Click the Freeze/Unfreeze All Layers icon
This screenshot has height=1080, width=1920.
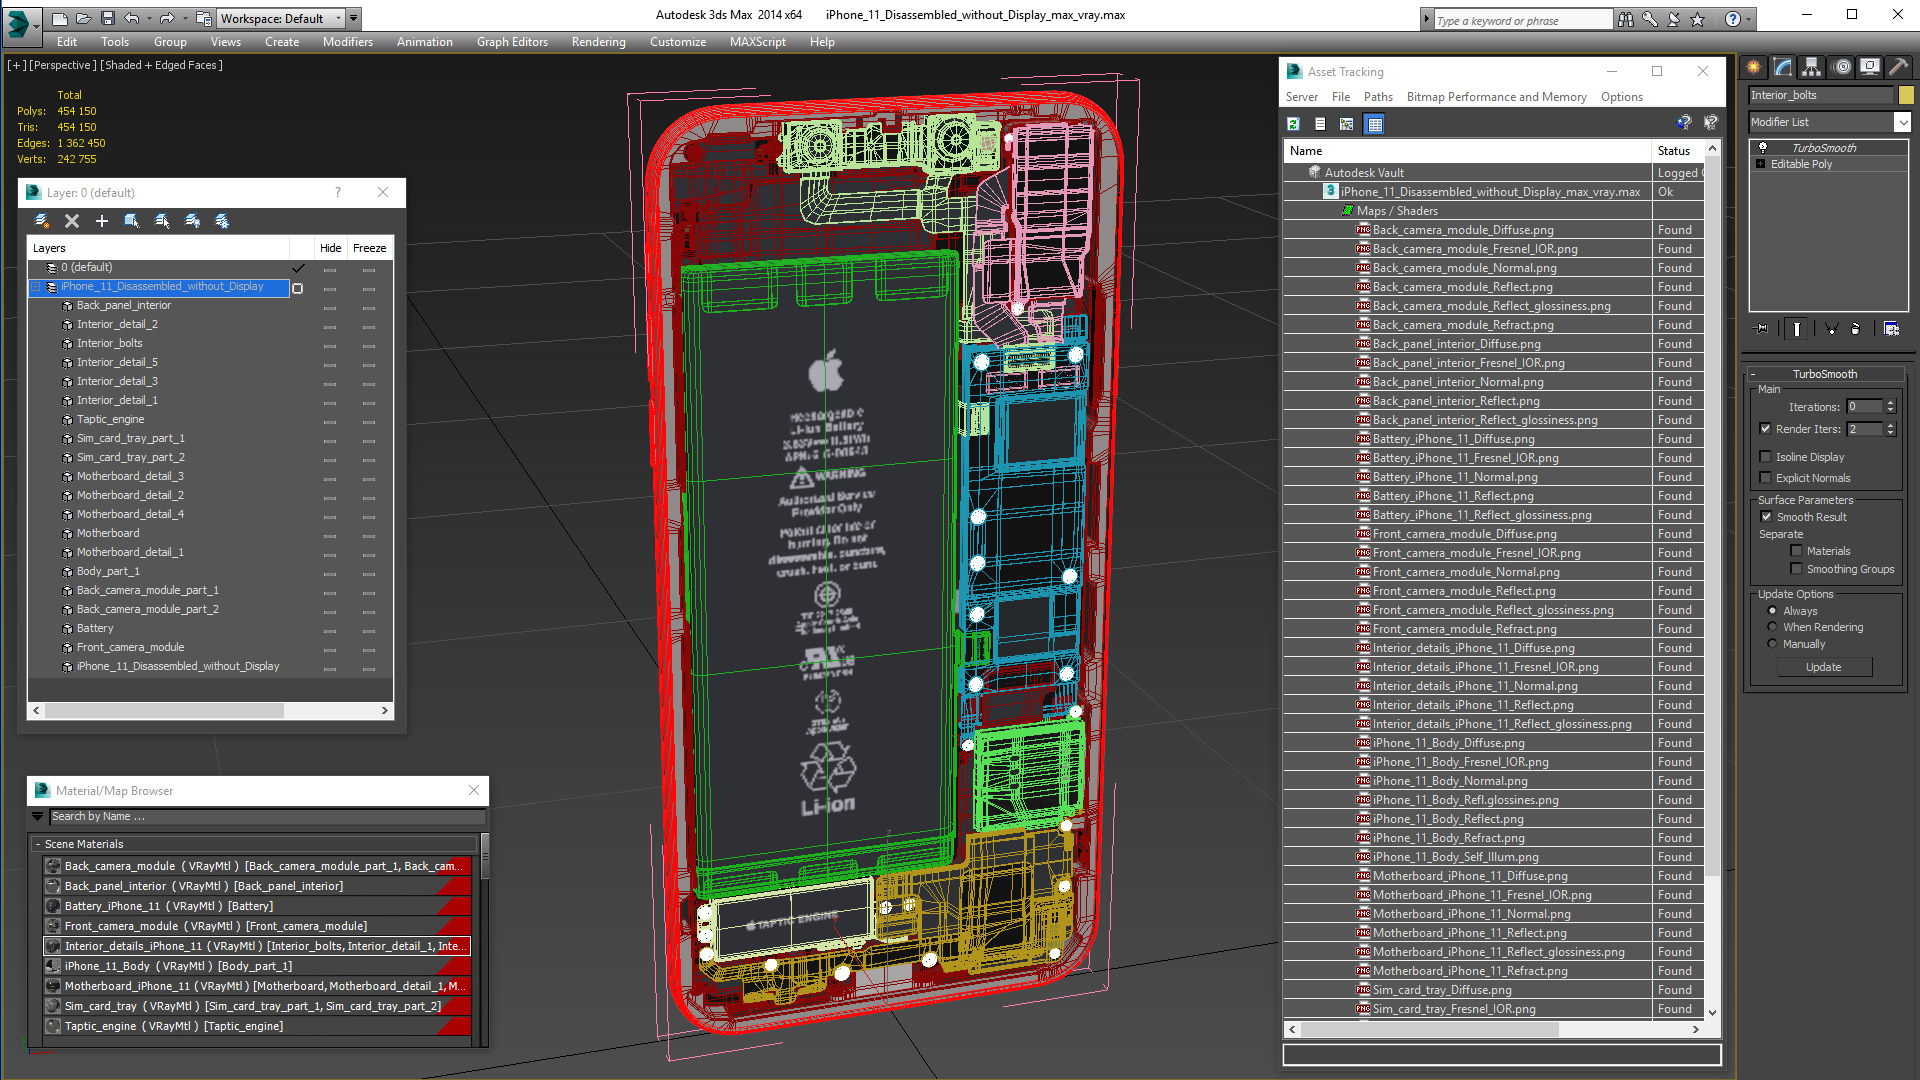tap(222, 221)
